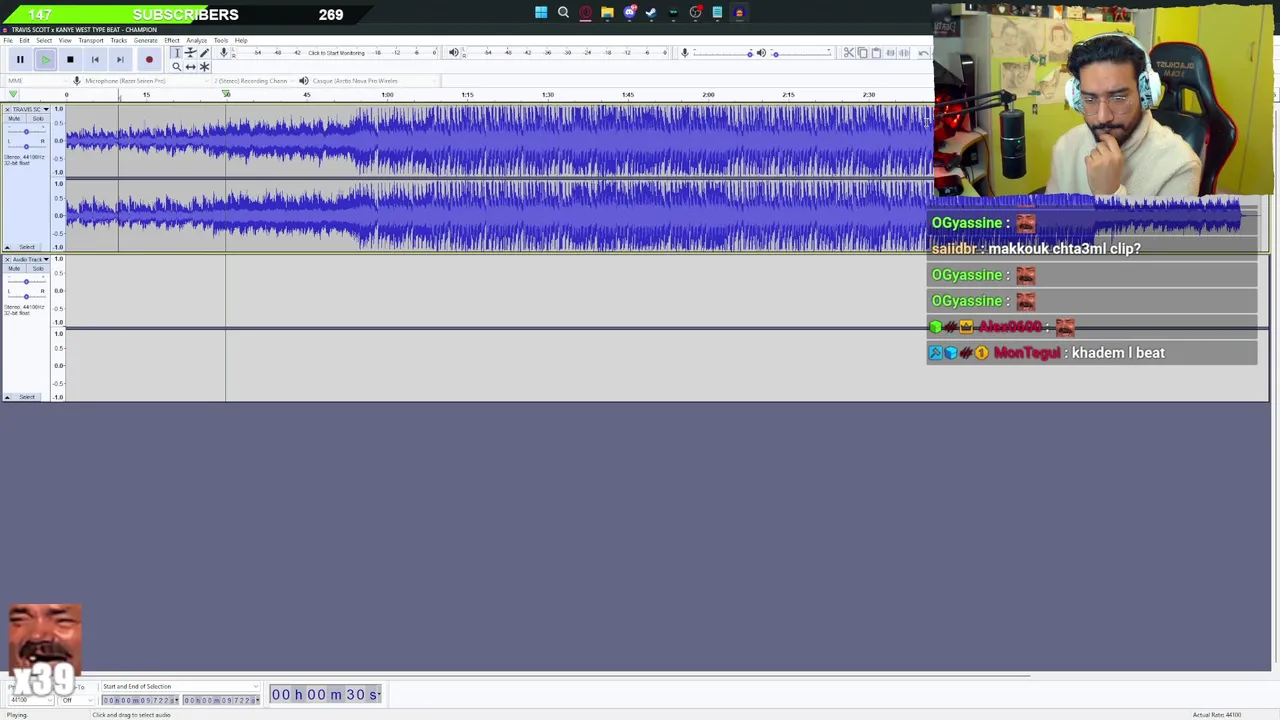Select the Zoom (magnifier) tool

coord(176,67)
